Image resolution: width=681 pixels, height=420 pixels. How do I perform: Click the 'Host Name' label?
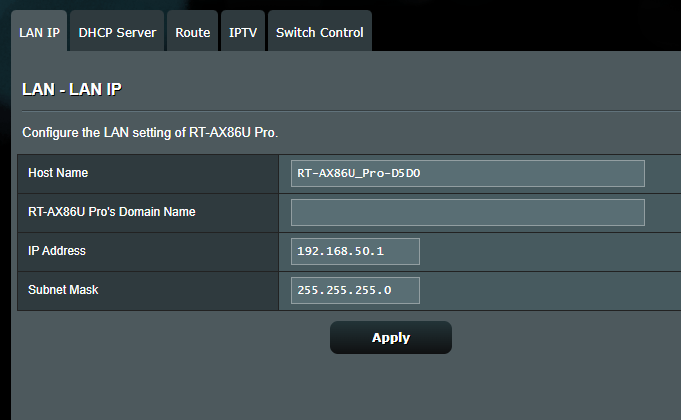[58, 173]
